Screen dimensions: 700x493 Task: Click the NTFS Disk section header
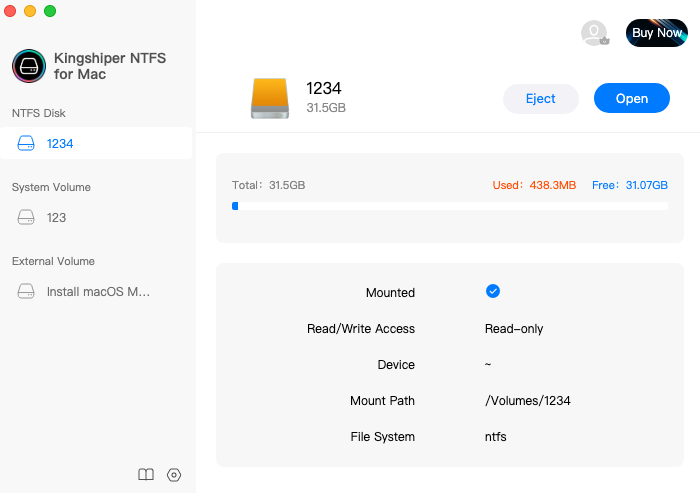tap(39, 113)
